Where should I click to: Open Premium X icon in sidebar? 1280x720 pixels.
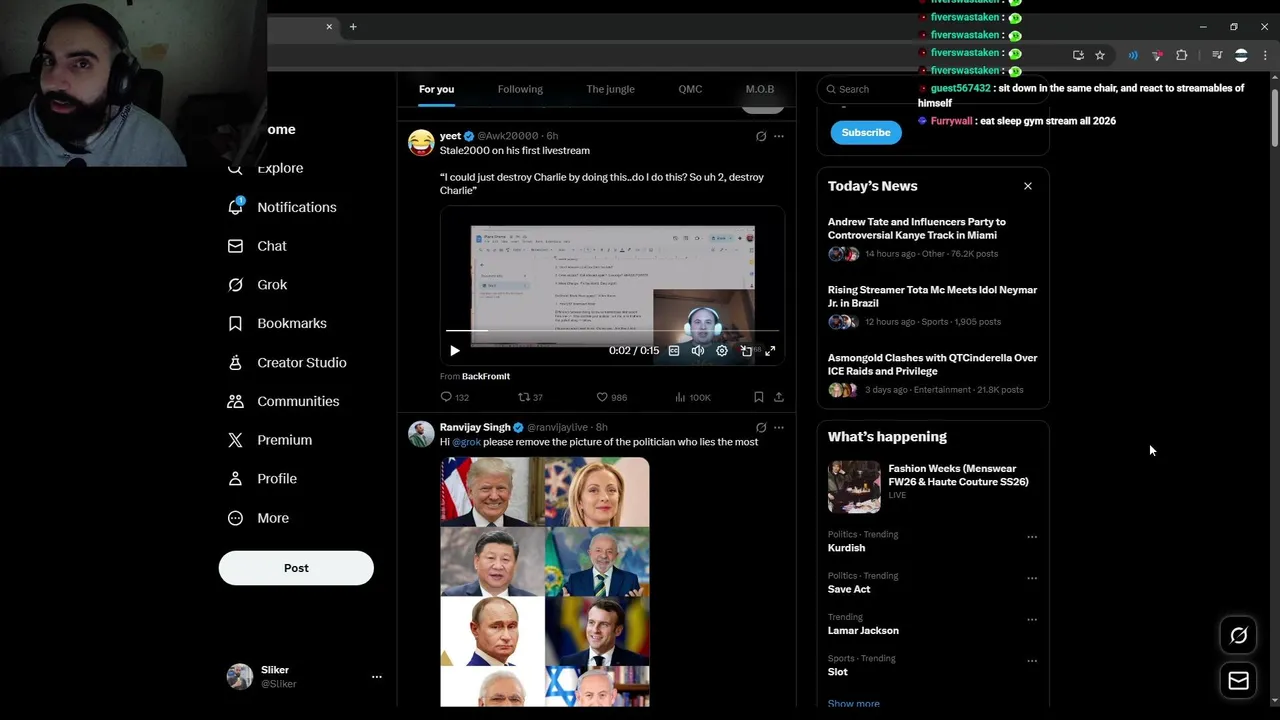[x=235, y=440]
